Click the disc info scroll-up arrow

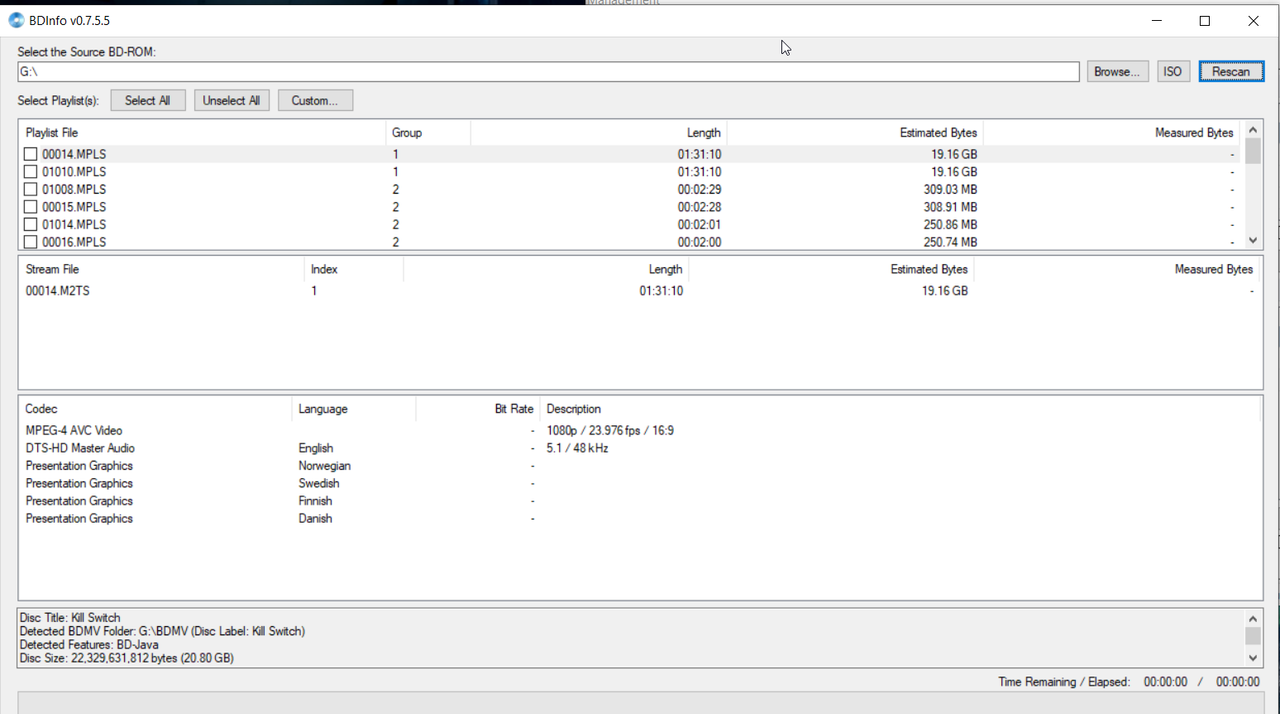[1253, 620]
